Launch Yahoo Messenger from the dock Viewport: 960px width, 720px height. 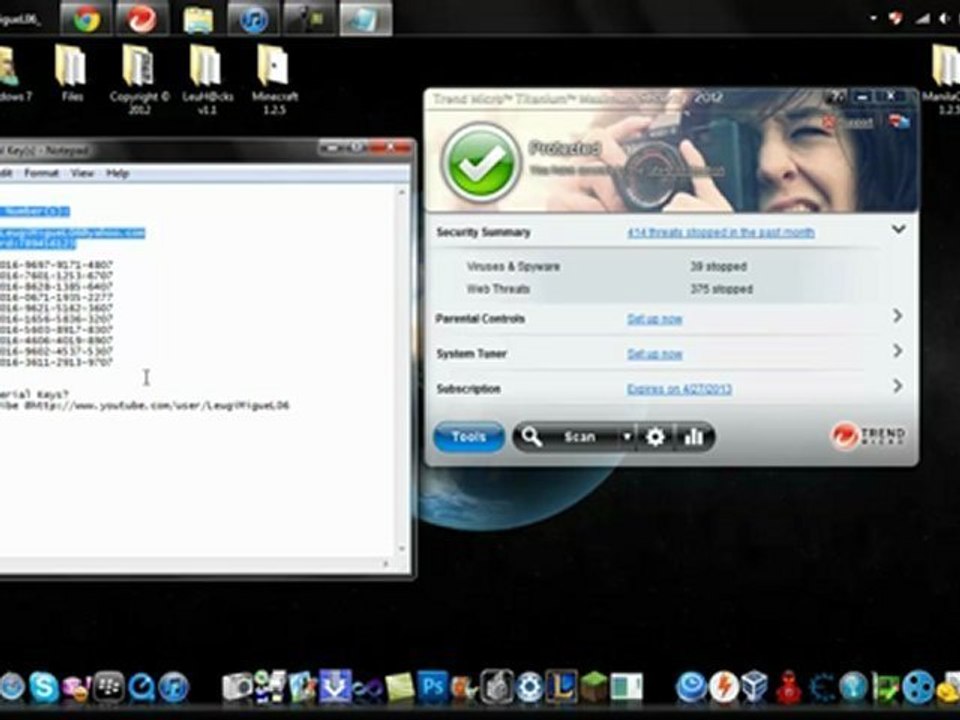(x=76, y=688)
